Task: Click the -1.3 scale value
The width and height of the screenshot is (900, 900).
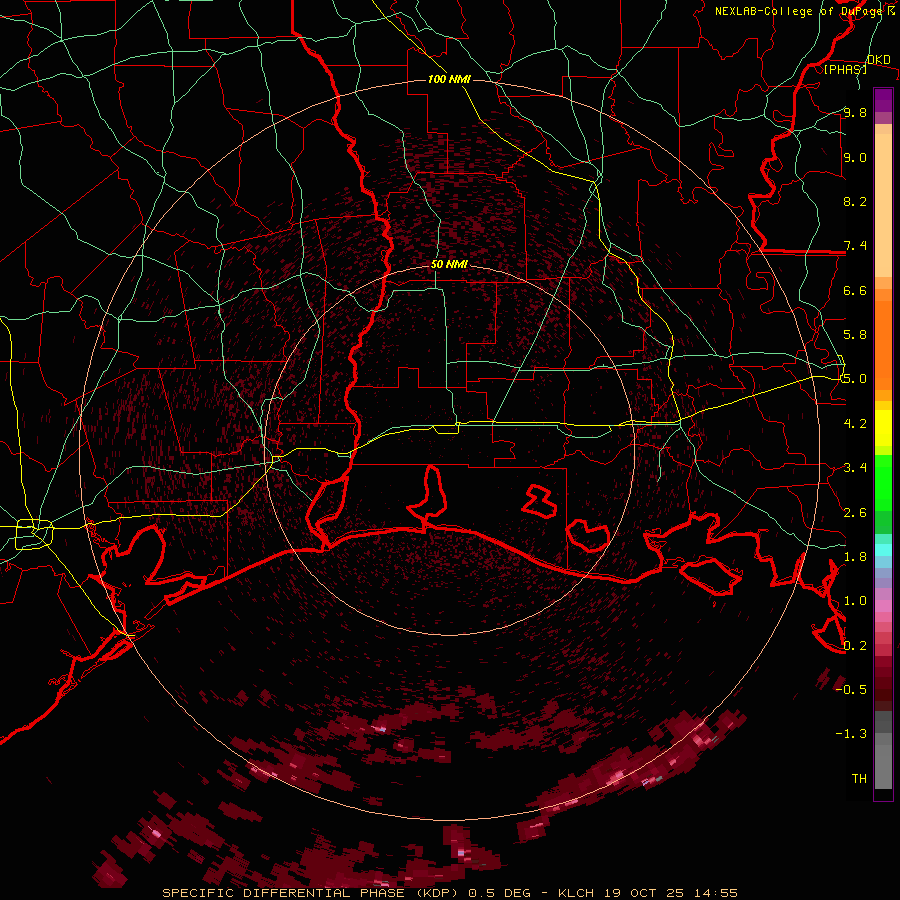Action: pos(851,734)
